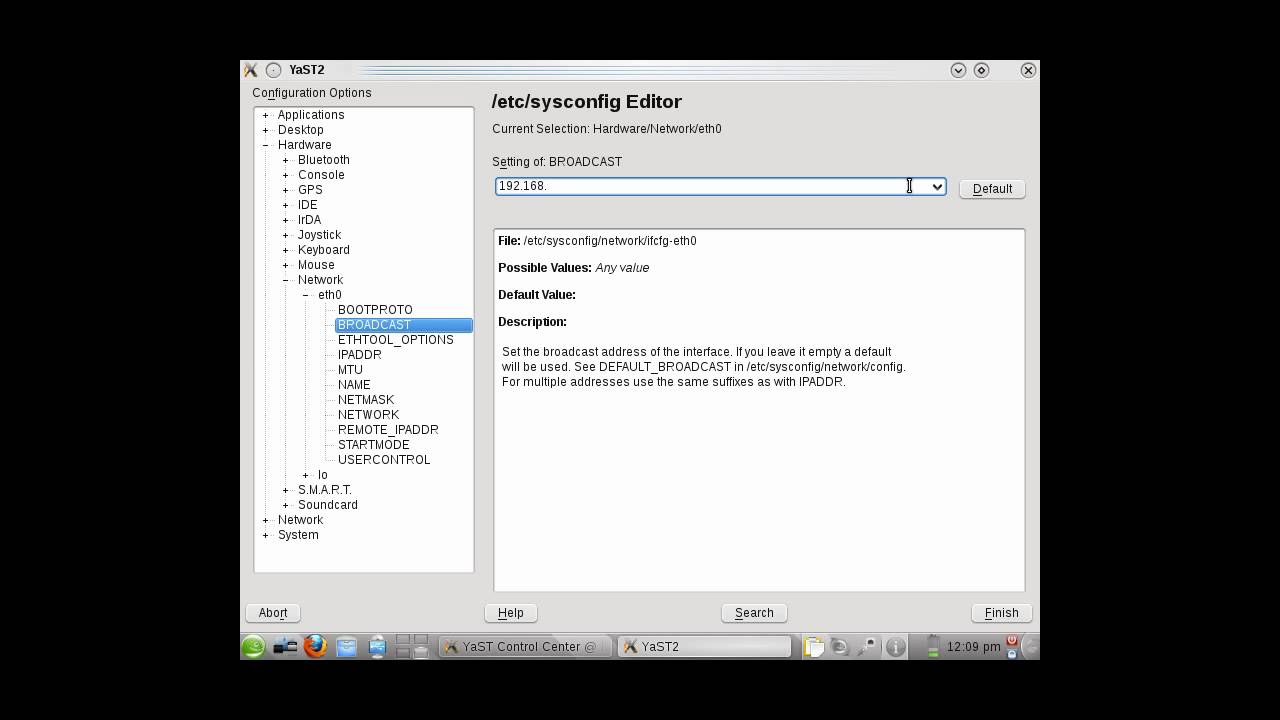Click the virtual desktop pager
The width and height of the screenshot is (1280, 720).
click(412, 647)
